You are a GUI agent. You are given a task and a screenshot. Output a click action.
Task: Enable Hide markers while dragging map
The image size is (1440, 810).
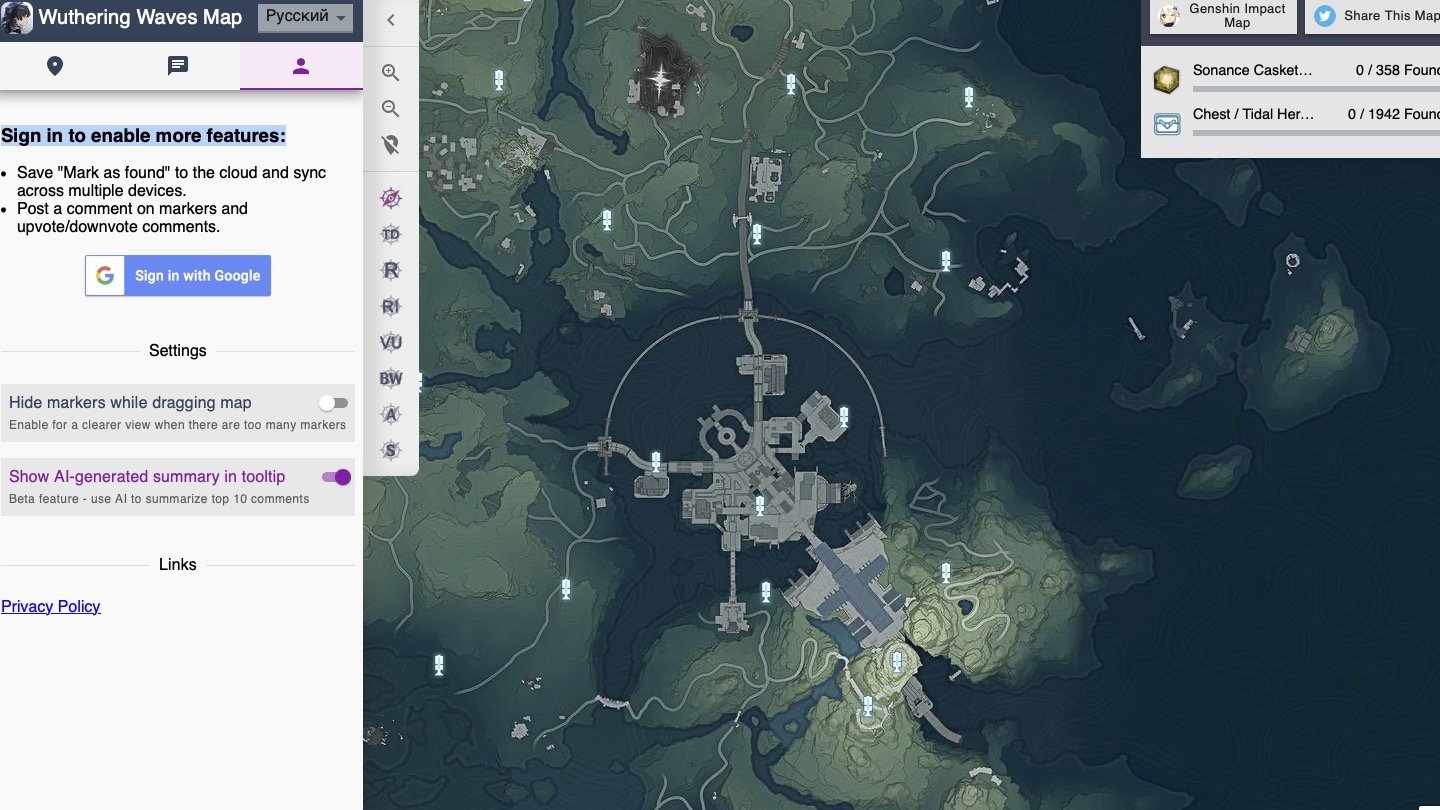[x=333, y=403]
